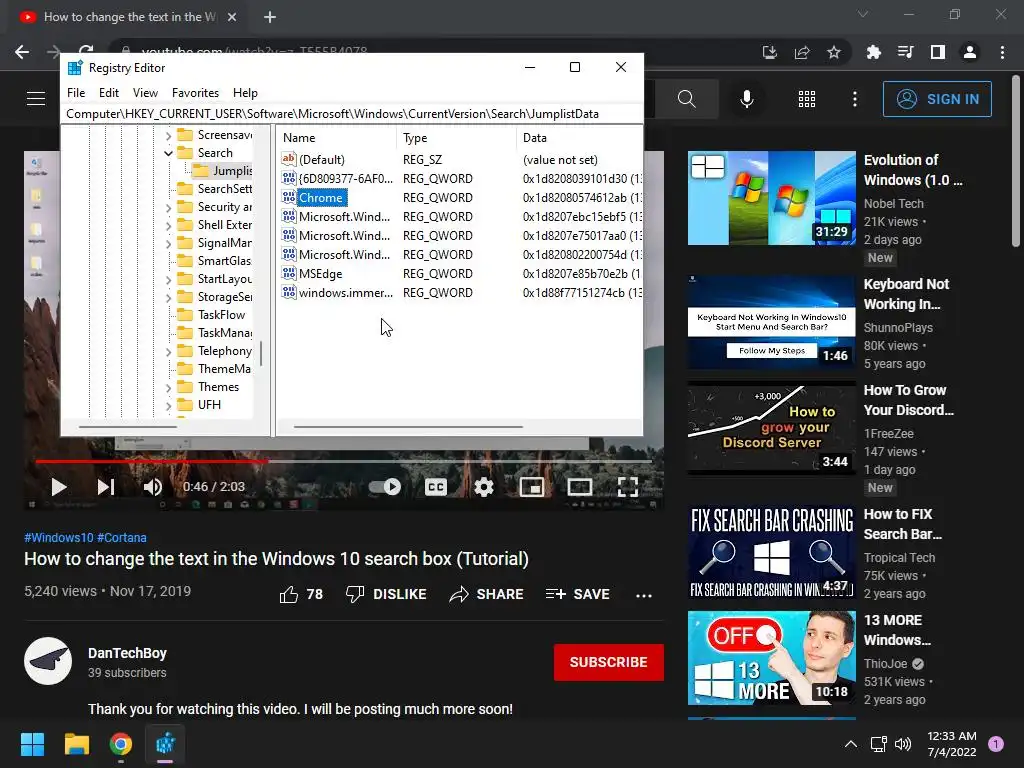Expand the Security registry key
Screen dimensions: 1024x768
[168, 208]
